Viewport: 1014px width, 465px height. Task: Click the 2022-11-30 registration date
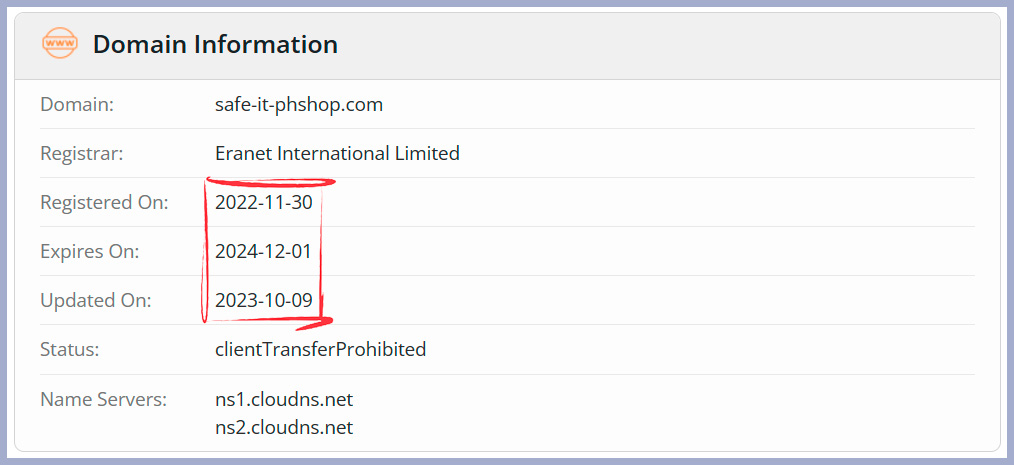tap(263, 202)
